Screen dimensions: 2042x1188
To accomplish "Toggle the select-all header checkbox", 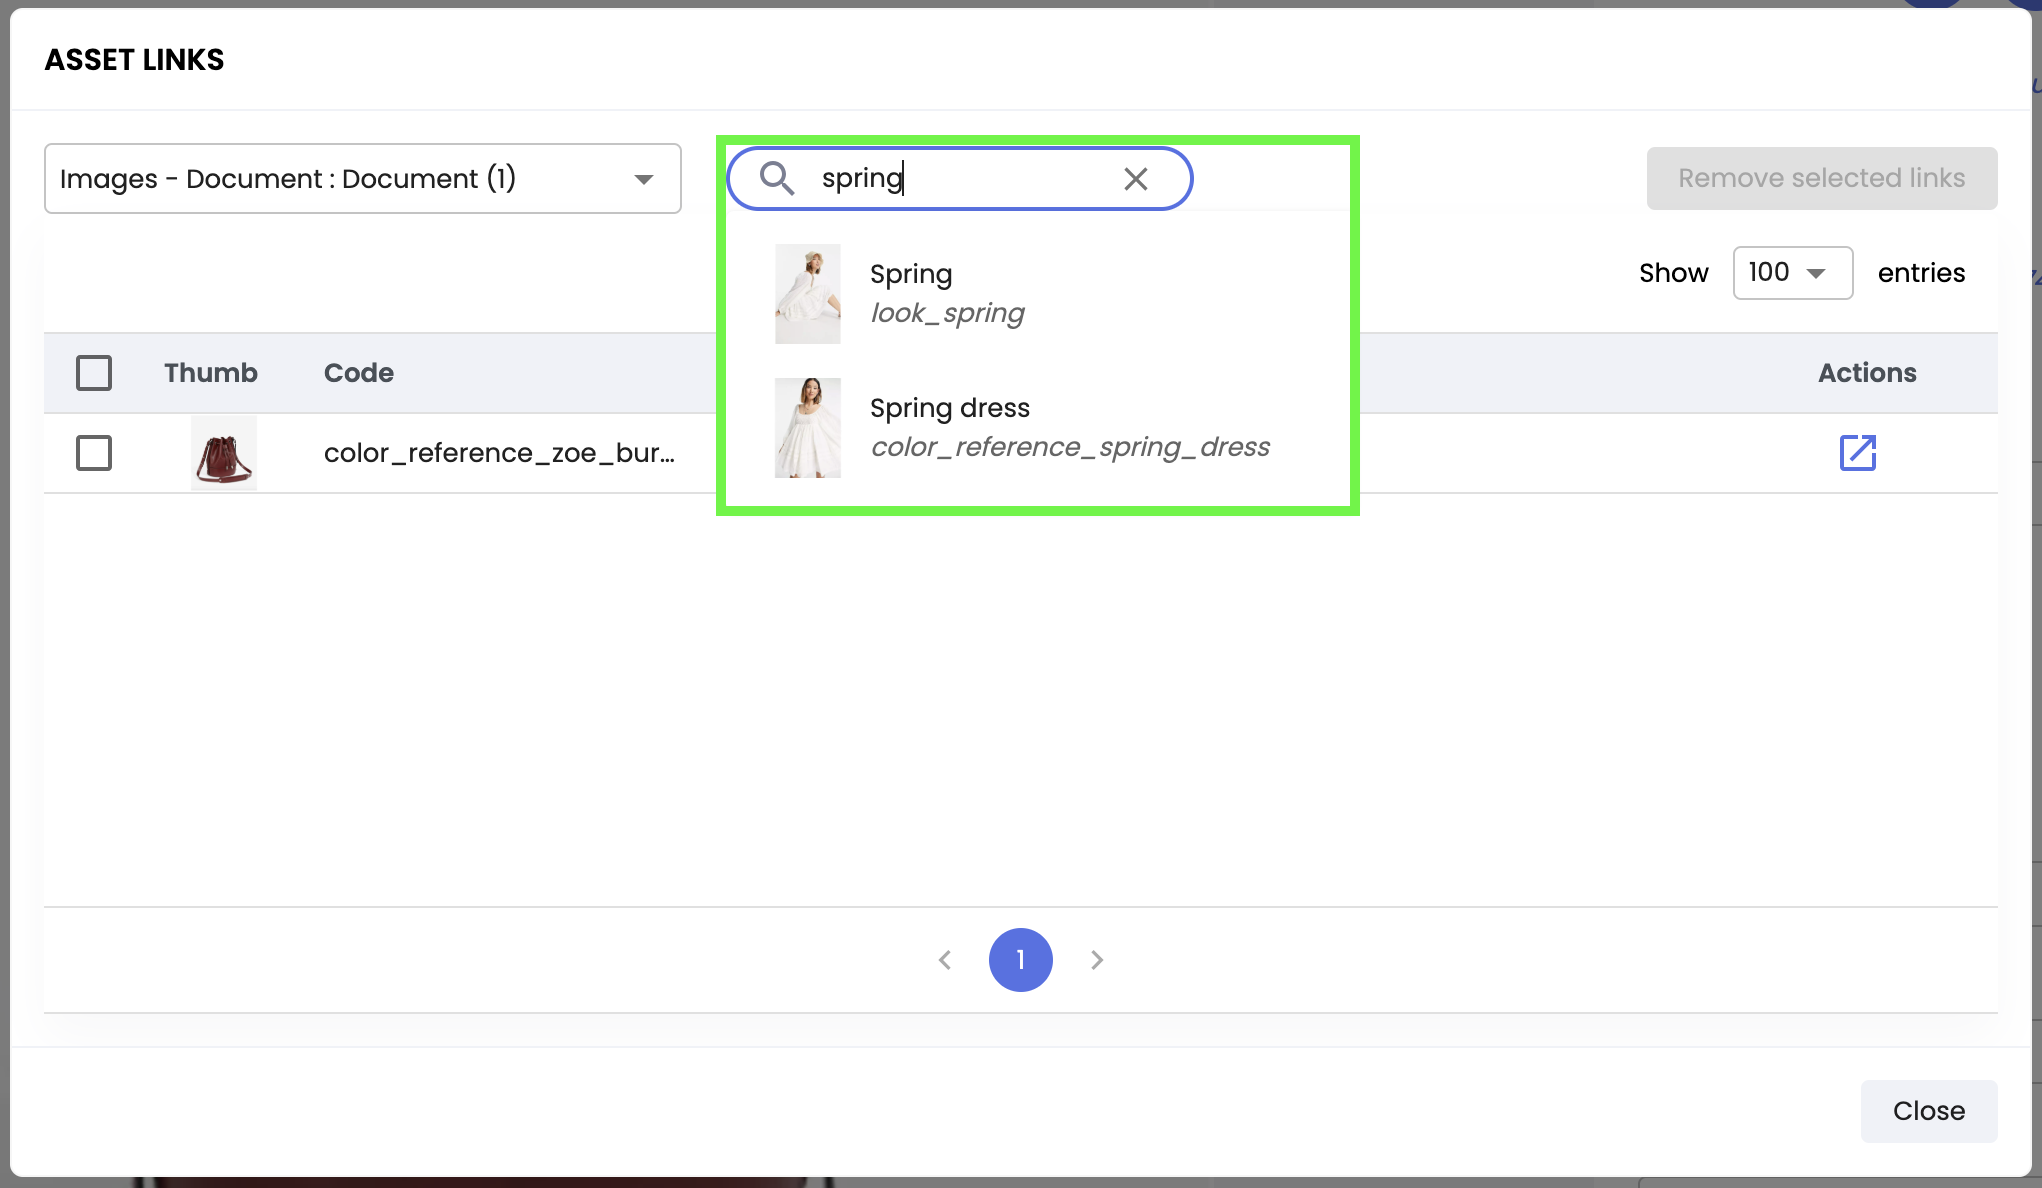I will [94, 373].
